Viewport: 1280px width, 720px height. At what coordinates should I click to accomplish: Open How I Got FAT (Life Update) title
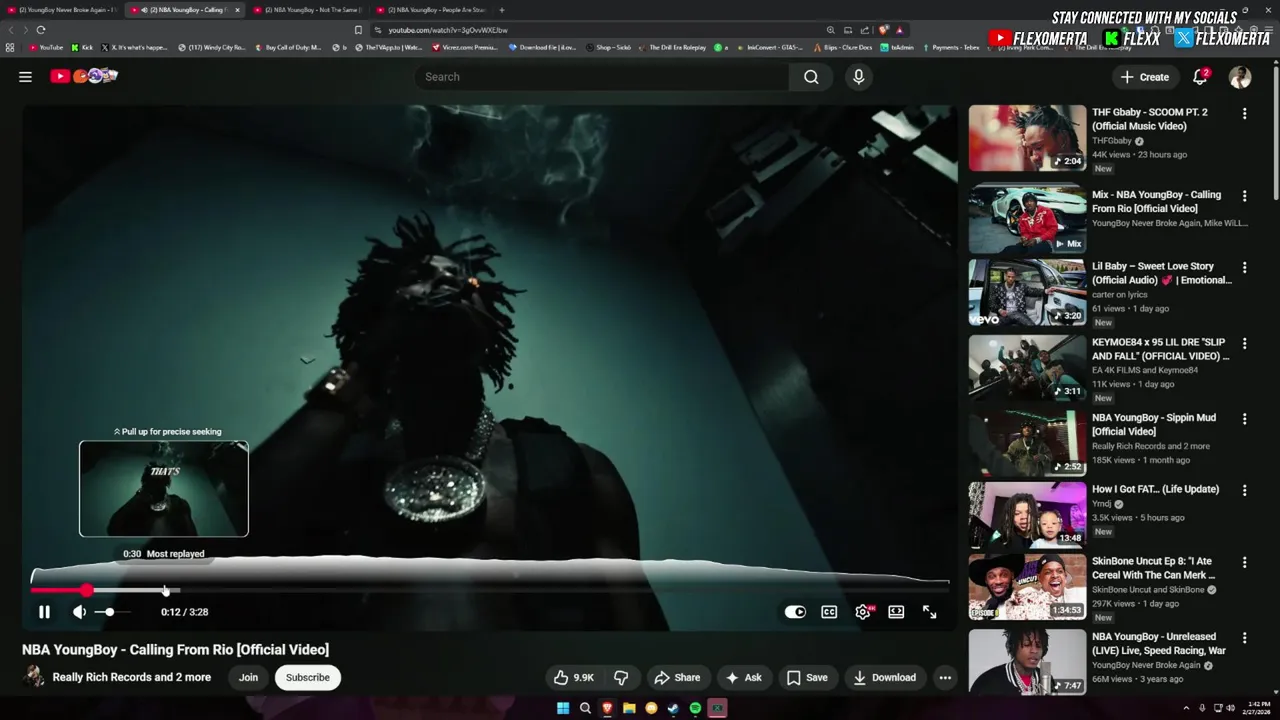coord(1155,489)
